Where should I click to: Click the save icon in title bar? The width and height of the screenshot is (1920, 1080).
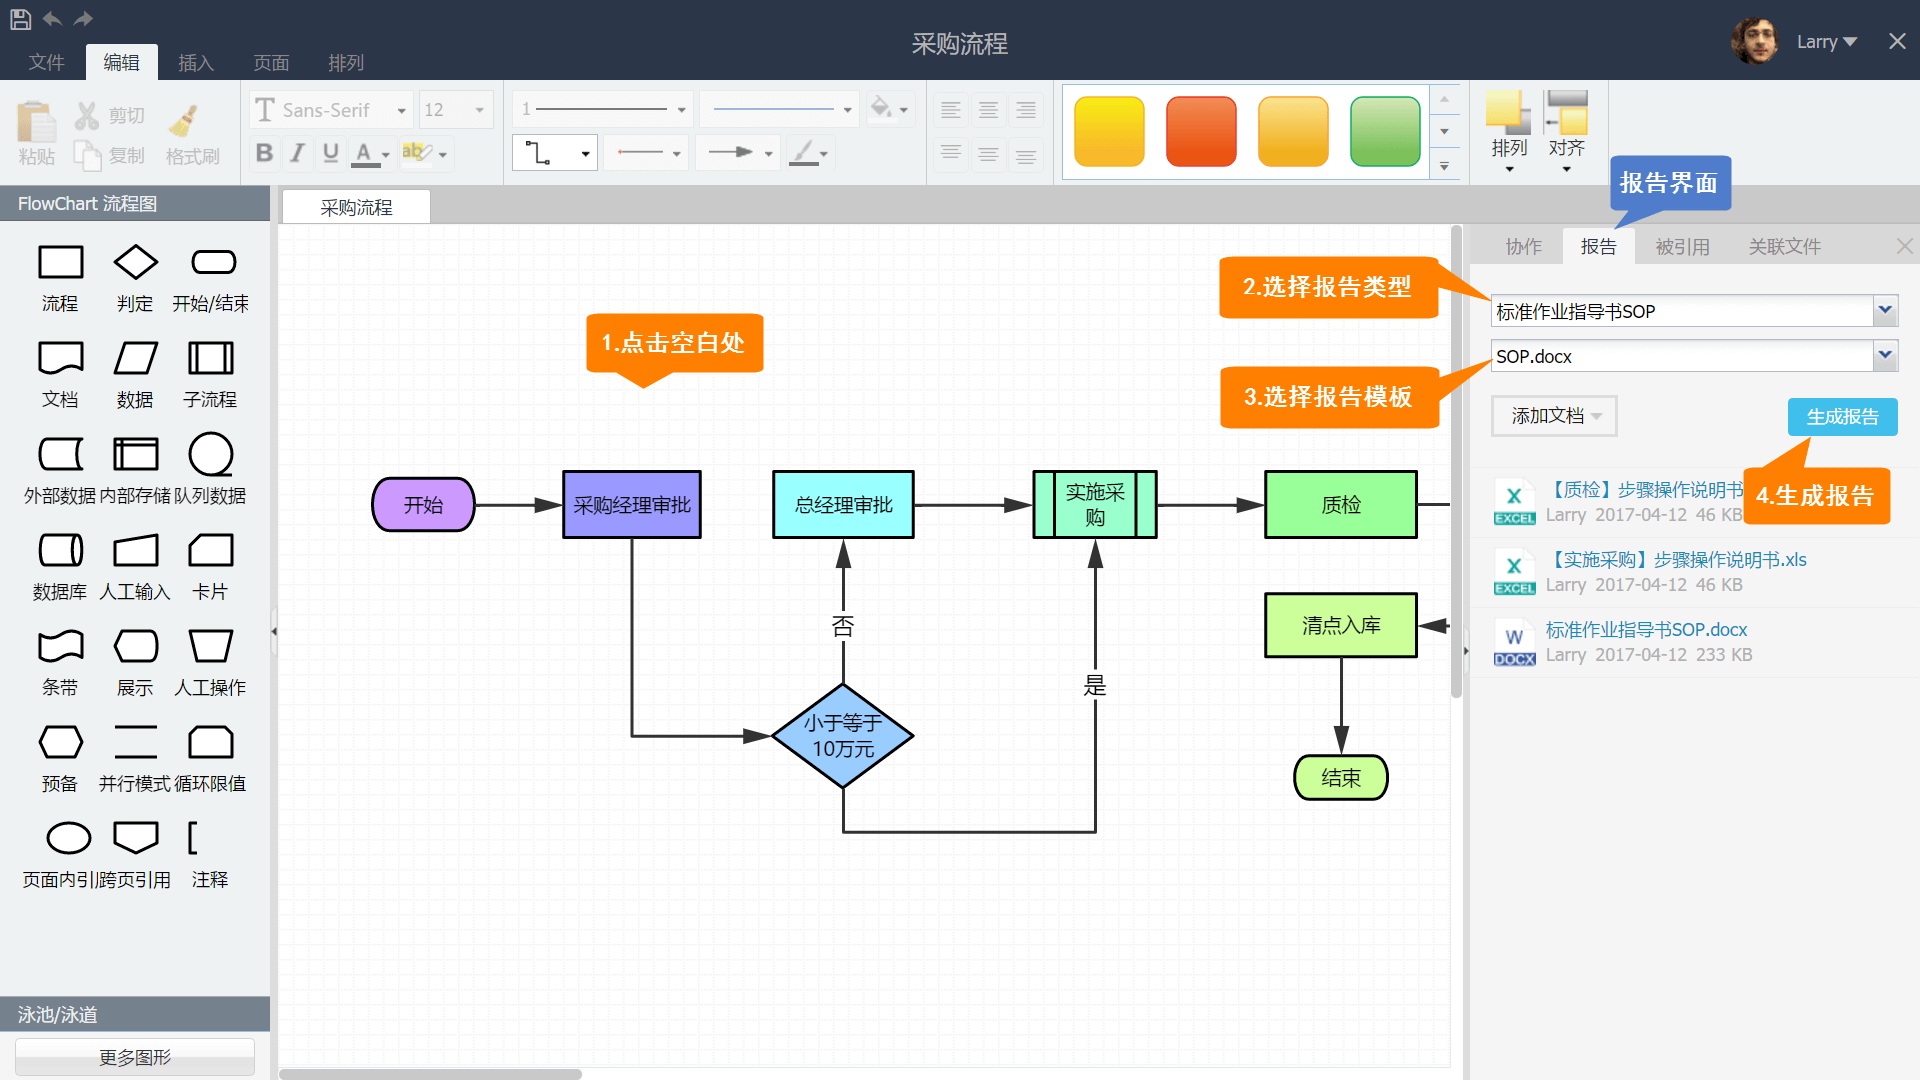coord(20,19)
